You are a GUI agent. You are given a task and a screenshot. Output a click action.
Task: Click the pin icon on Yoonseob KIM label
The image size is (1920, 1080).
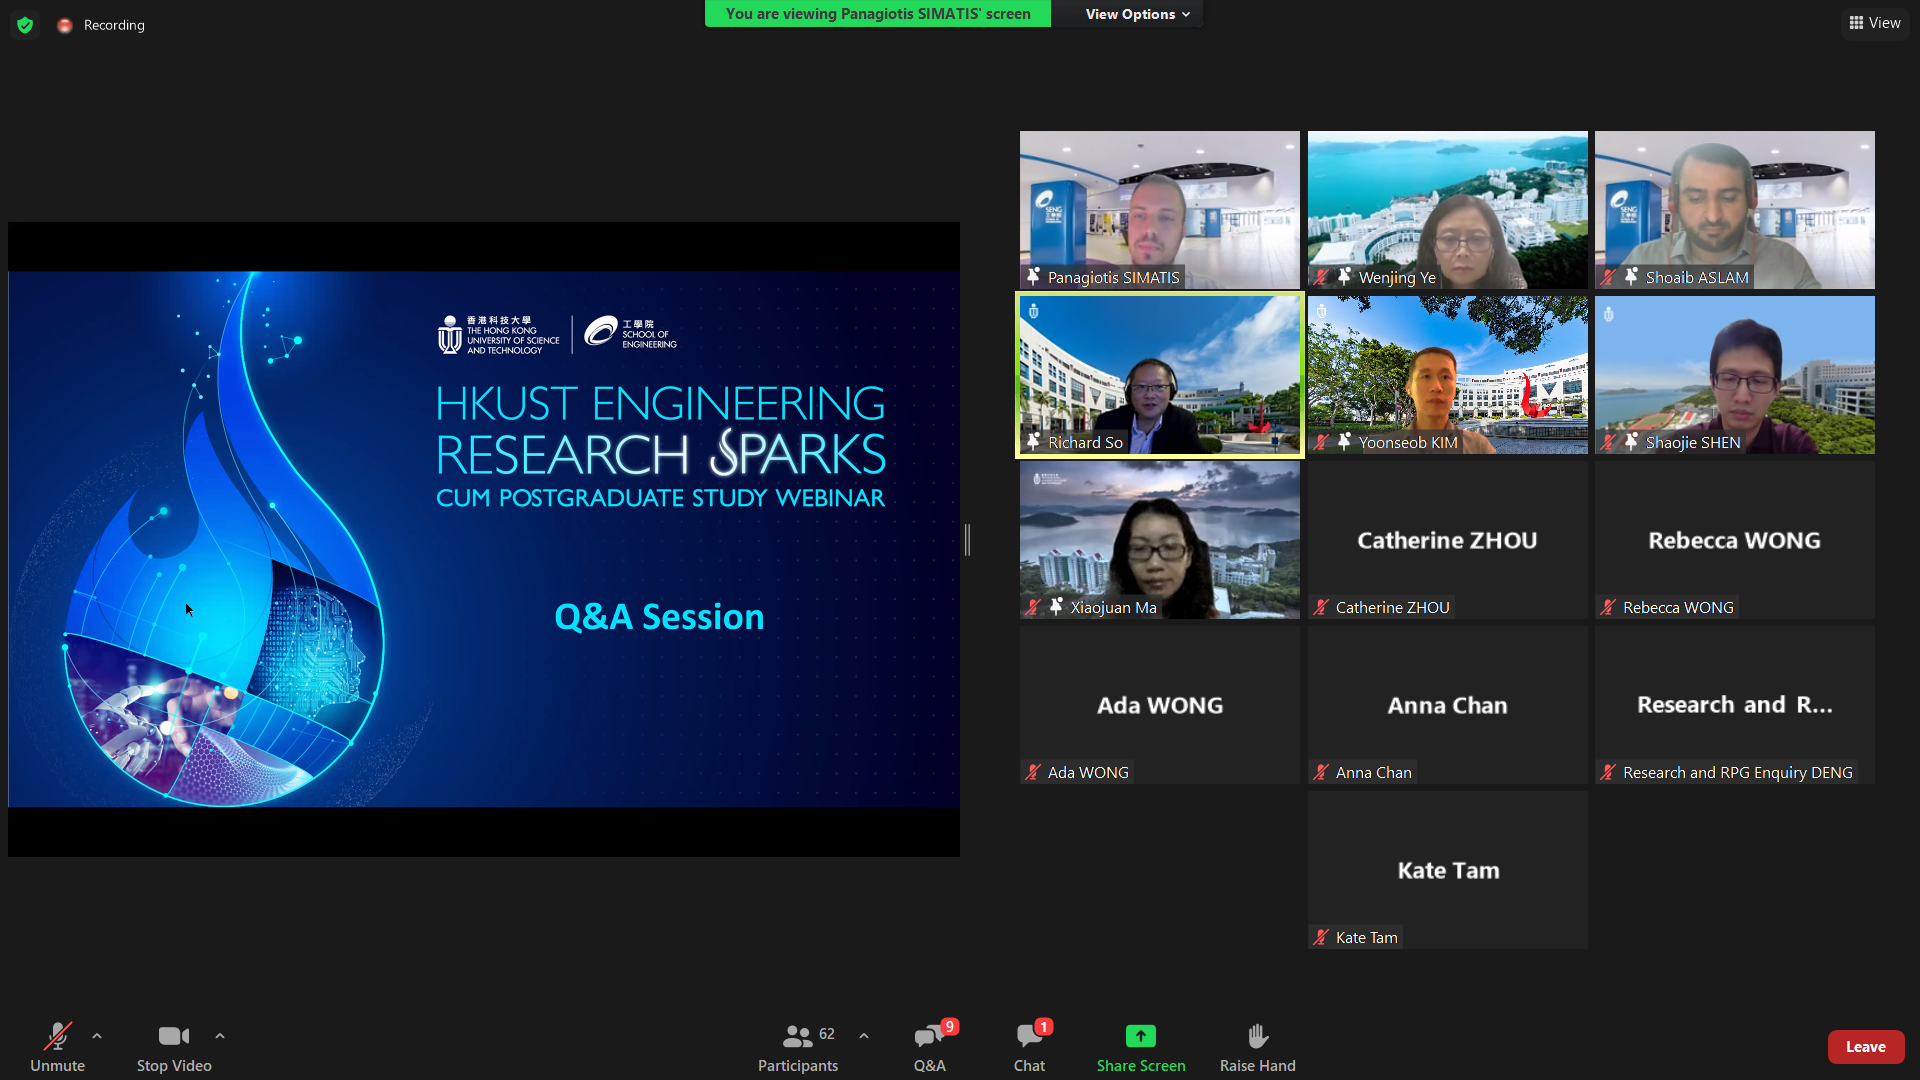(1345, 441)
